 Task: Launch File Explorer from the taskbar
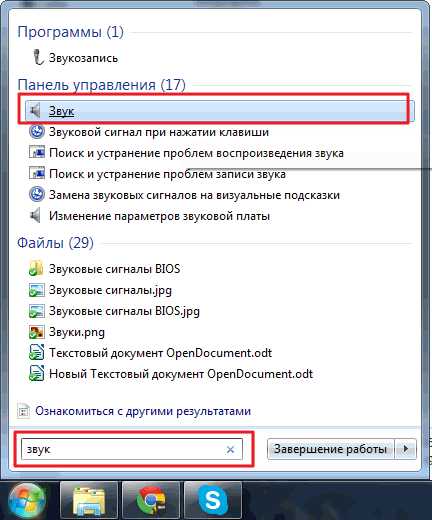(x=89, y=501)
